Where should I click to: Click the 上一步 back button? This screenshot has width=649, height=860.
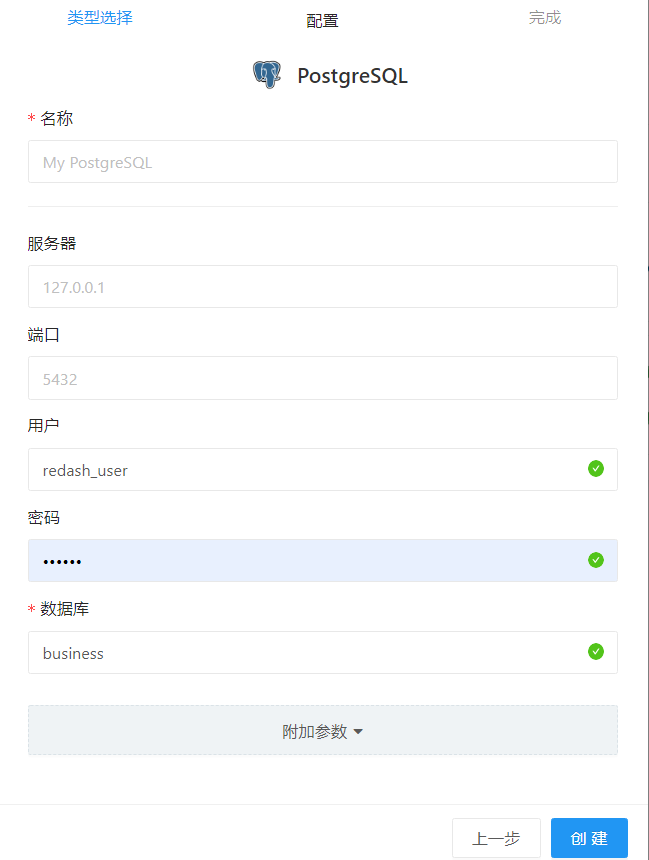pos(496,838)
